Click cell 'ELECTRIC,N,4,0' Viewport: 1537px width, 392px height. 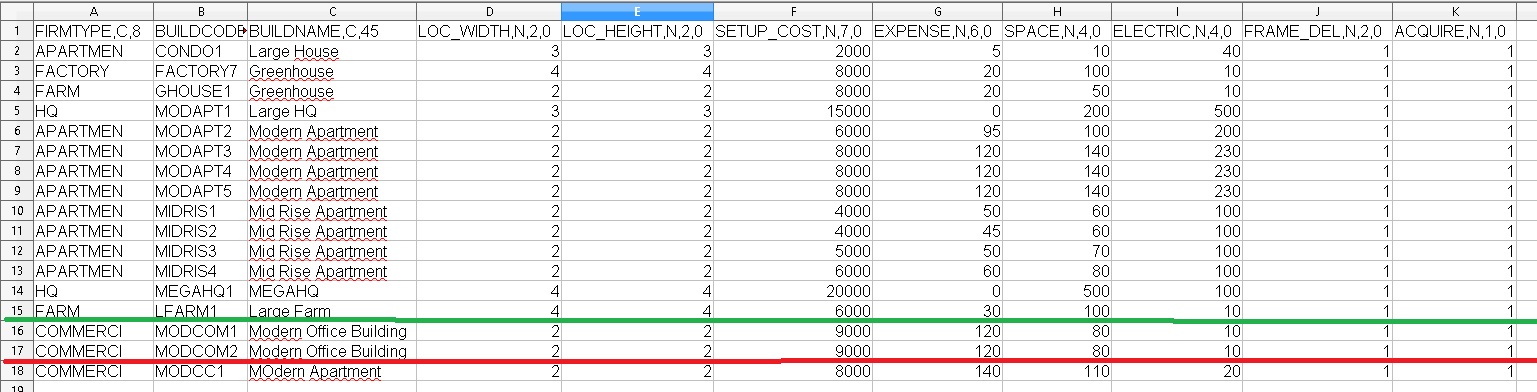[x=1176, y=31]
